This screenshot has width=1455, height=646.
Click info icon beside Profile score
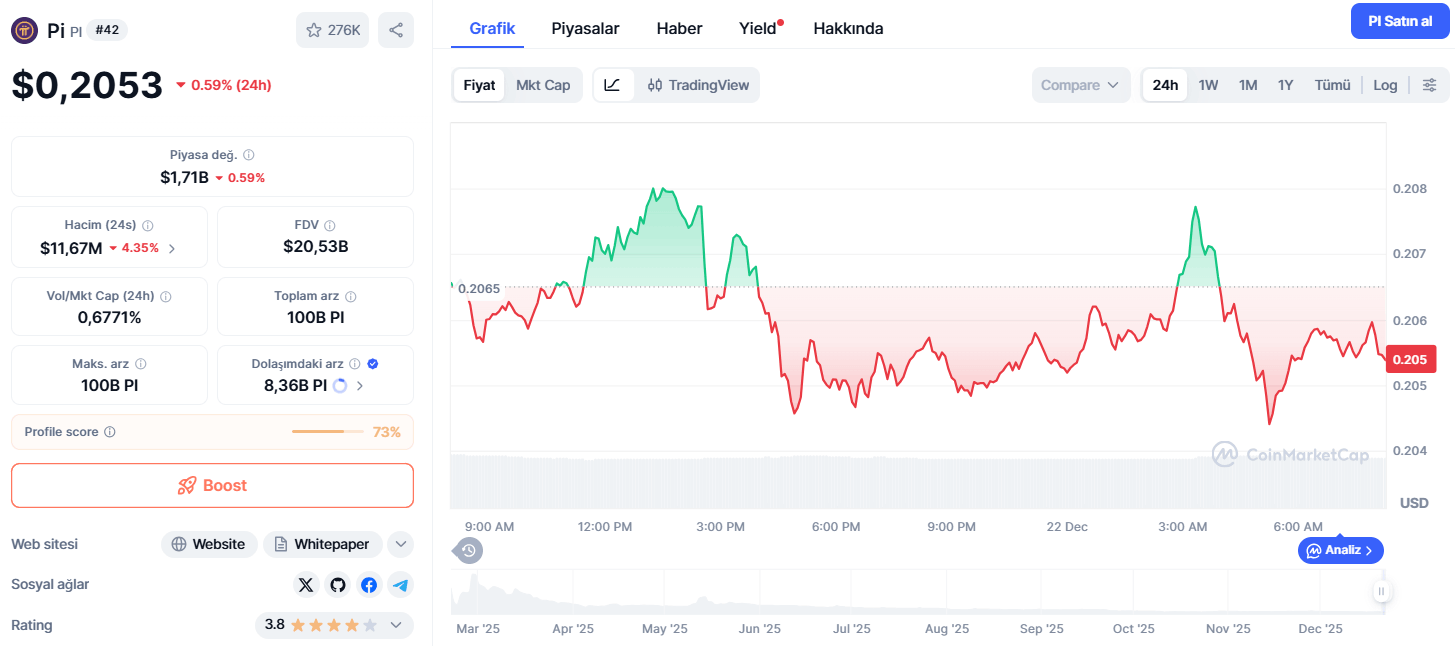(x=110, y=432)
